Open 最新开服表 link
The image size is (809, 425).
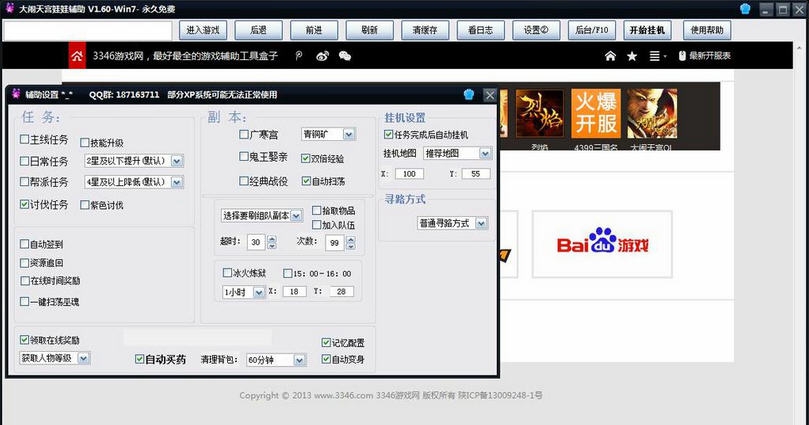click(704, 56)
